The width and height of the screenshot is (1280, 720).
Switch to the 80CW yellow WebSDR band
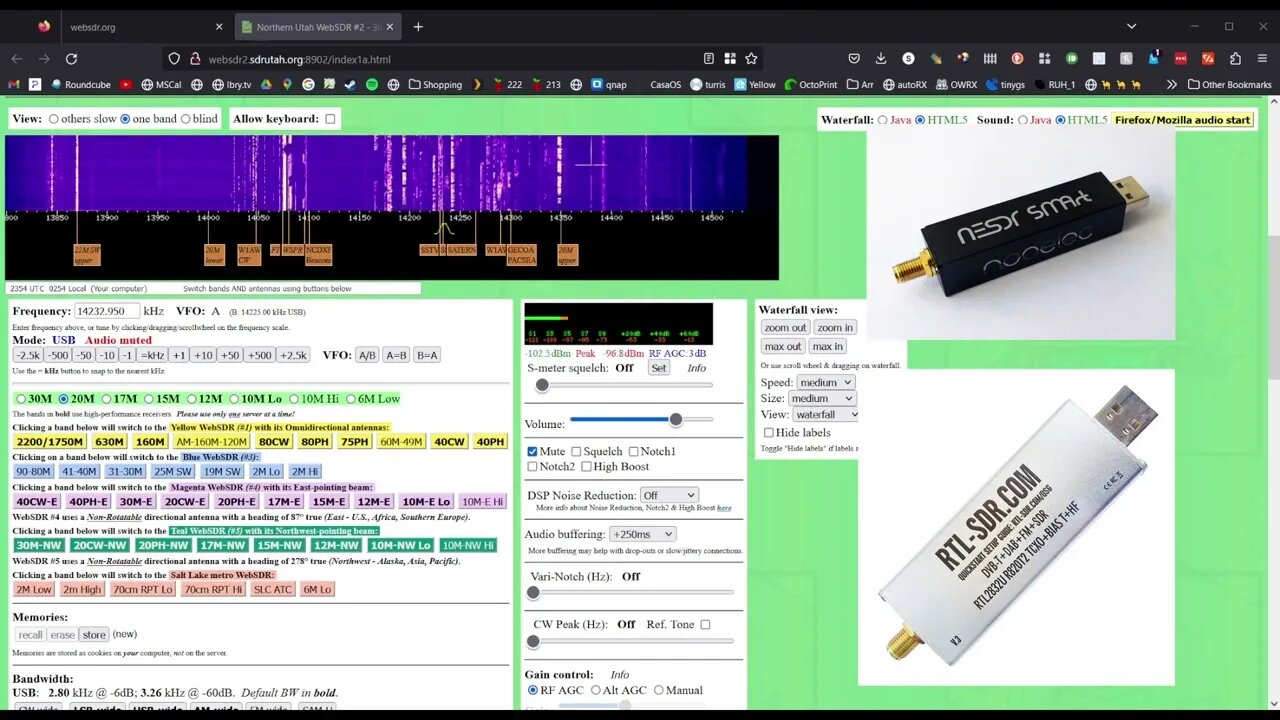click(x=273, y=441)
